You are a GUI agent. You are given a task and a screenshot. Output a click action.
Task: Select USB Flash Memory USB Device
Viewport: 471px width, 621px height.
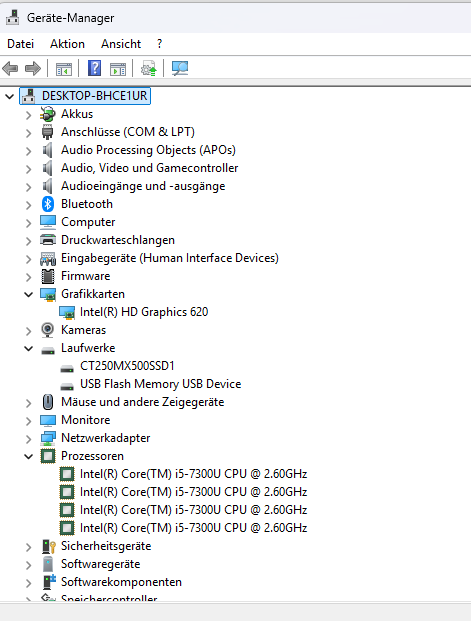tap(160, 384)
